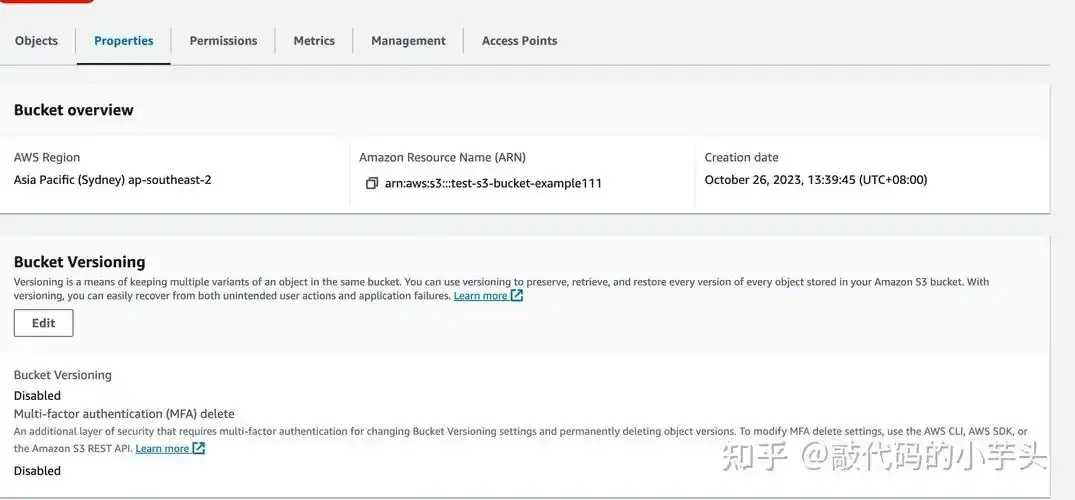Click the Creation date label
The image size is (1075, 500).
[x=741, y=157]
